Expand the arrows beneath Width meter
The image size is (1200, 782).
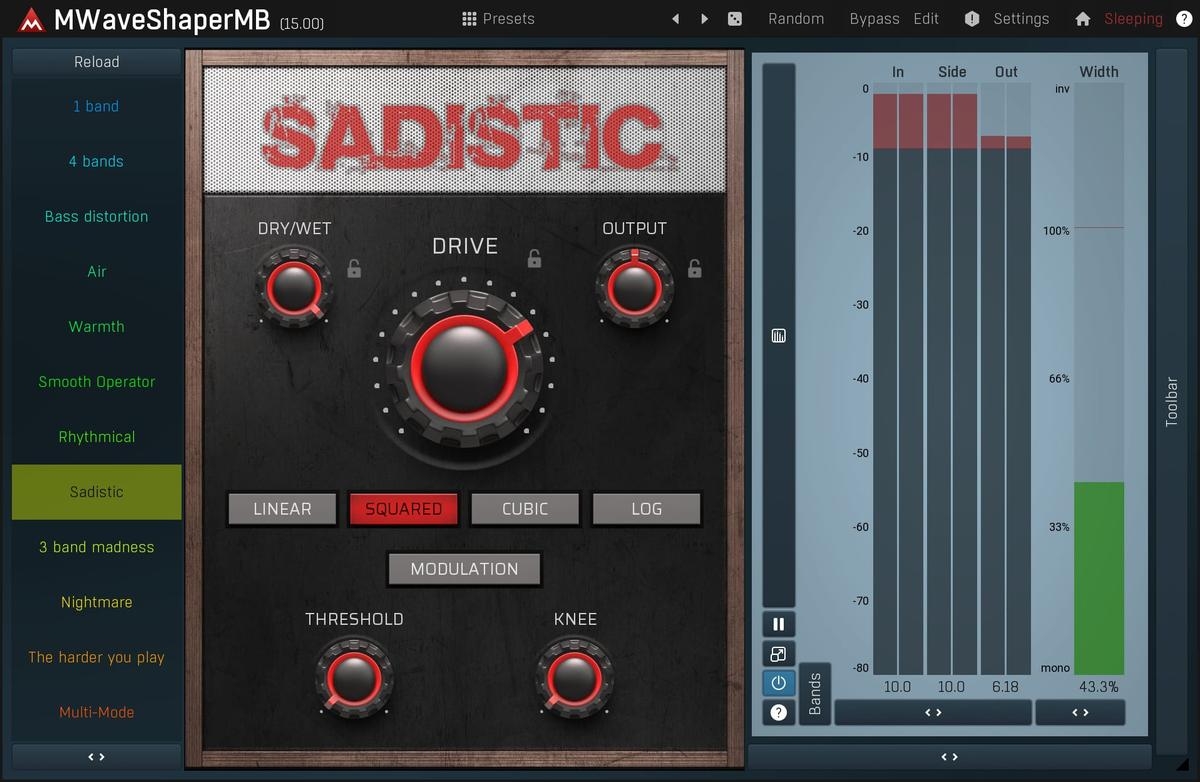tap(1080, 712)
